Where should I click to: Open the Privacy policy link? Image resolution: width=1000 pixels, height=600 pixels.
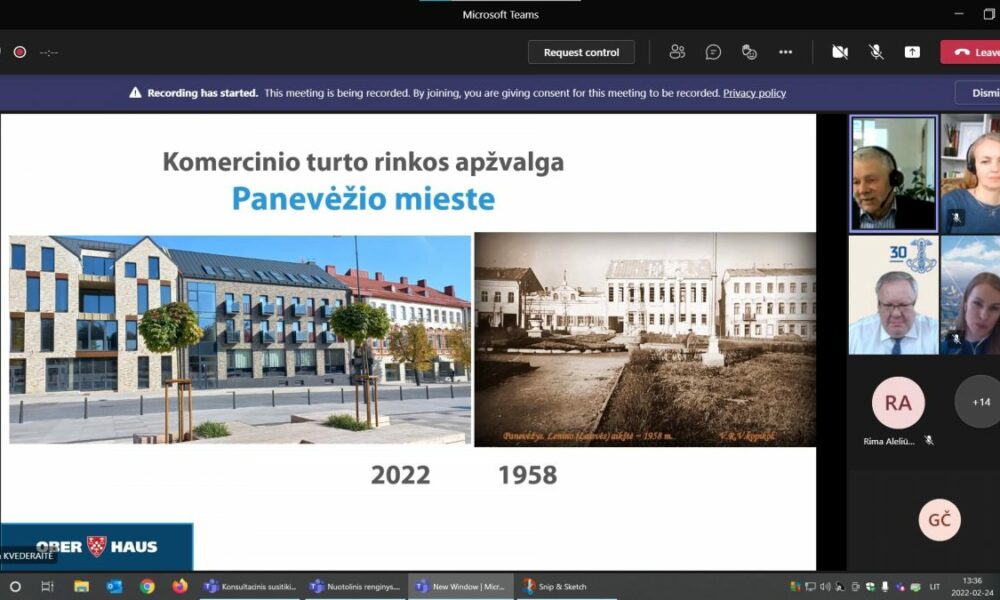[754, 93]
